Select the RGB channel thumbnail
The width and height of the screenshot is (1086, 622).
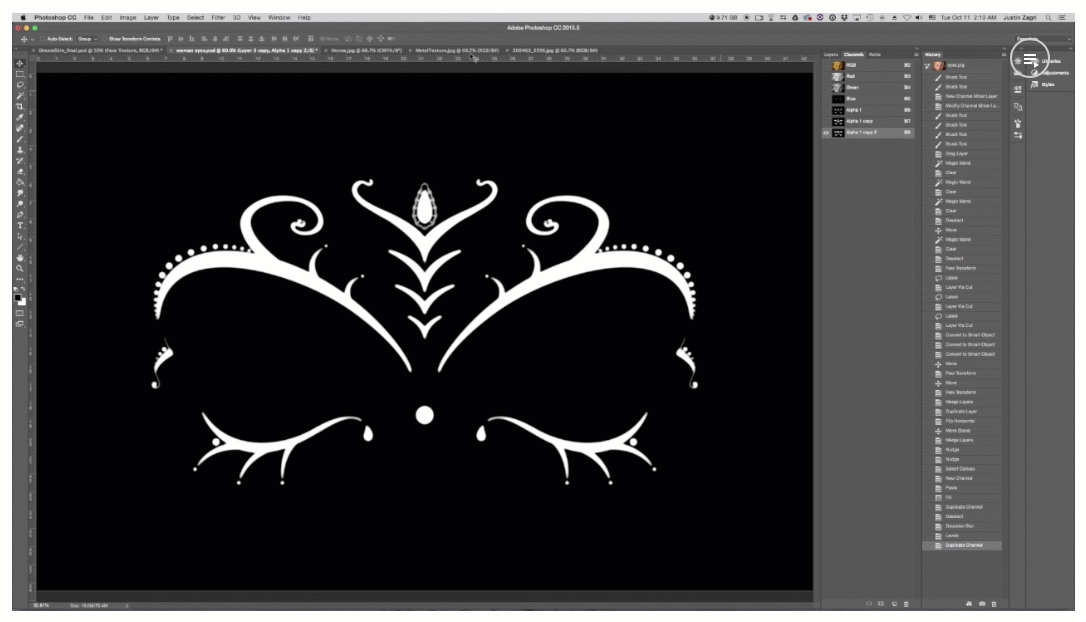(838, 65)
